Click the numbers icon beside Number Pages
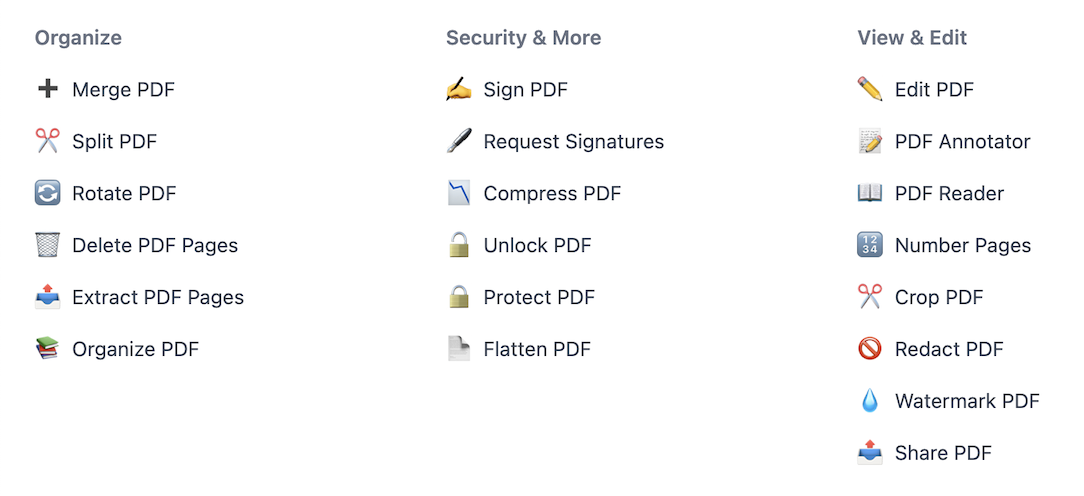Viewport: 1084px width, 496px height. click(870, 245)
